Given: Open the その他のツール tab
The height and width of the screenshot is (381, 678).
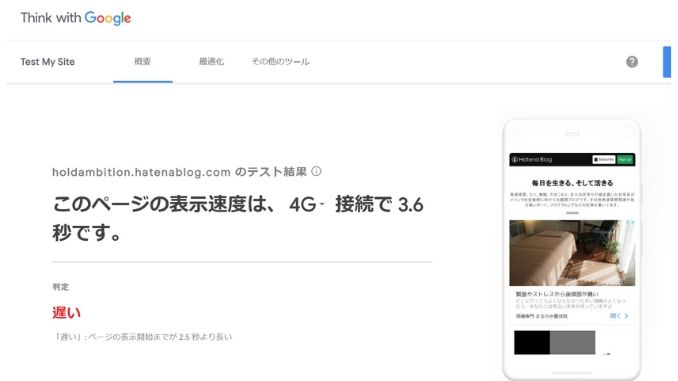Looking at the screenshot, I should point(281,61).
